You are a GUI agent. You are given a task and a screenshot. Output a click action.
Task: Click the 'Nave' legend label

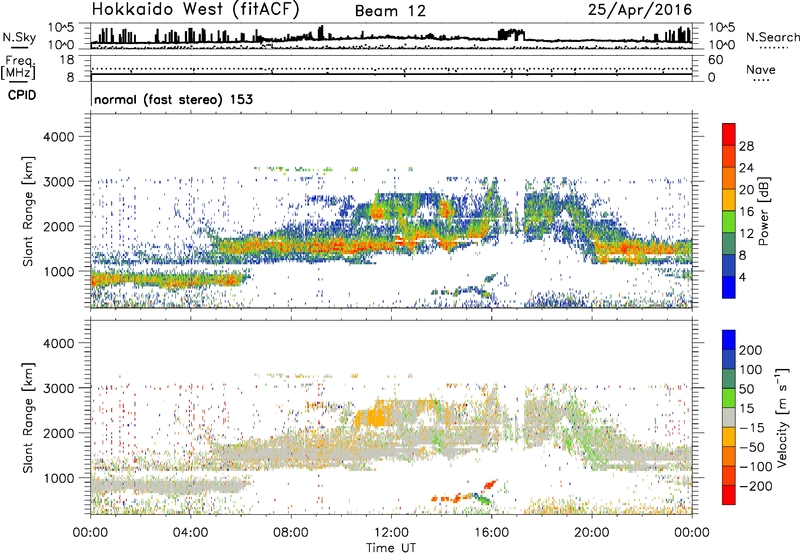click(761, 70)
